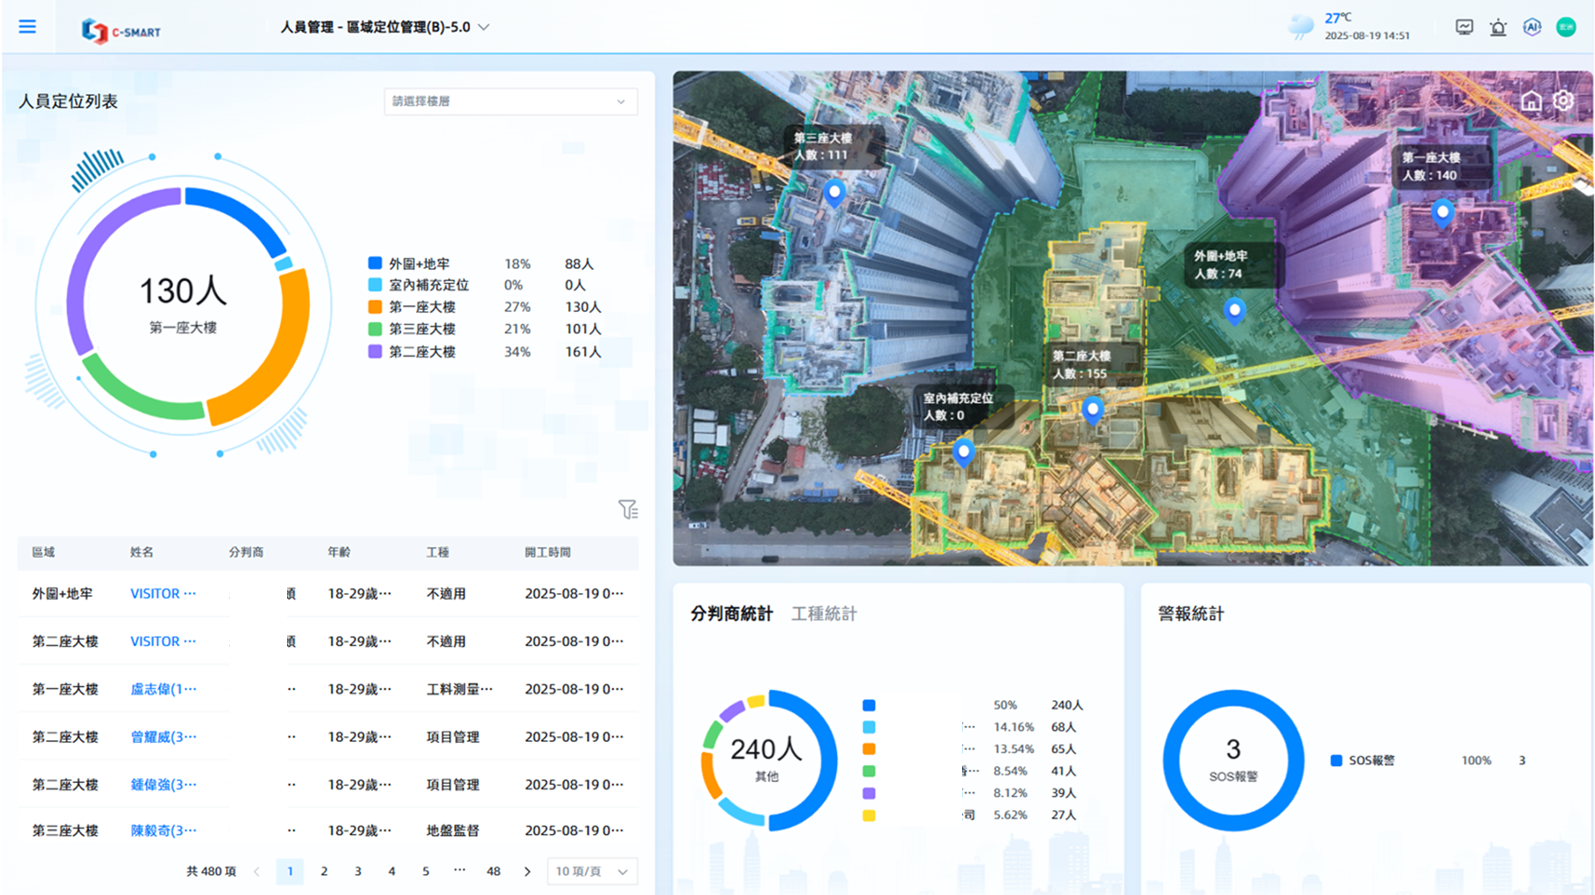The image size is (1595, 895).
Task: Go to page 3 of the table
Action: click(x=358, y=872)
